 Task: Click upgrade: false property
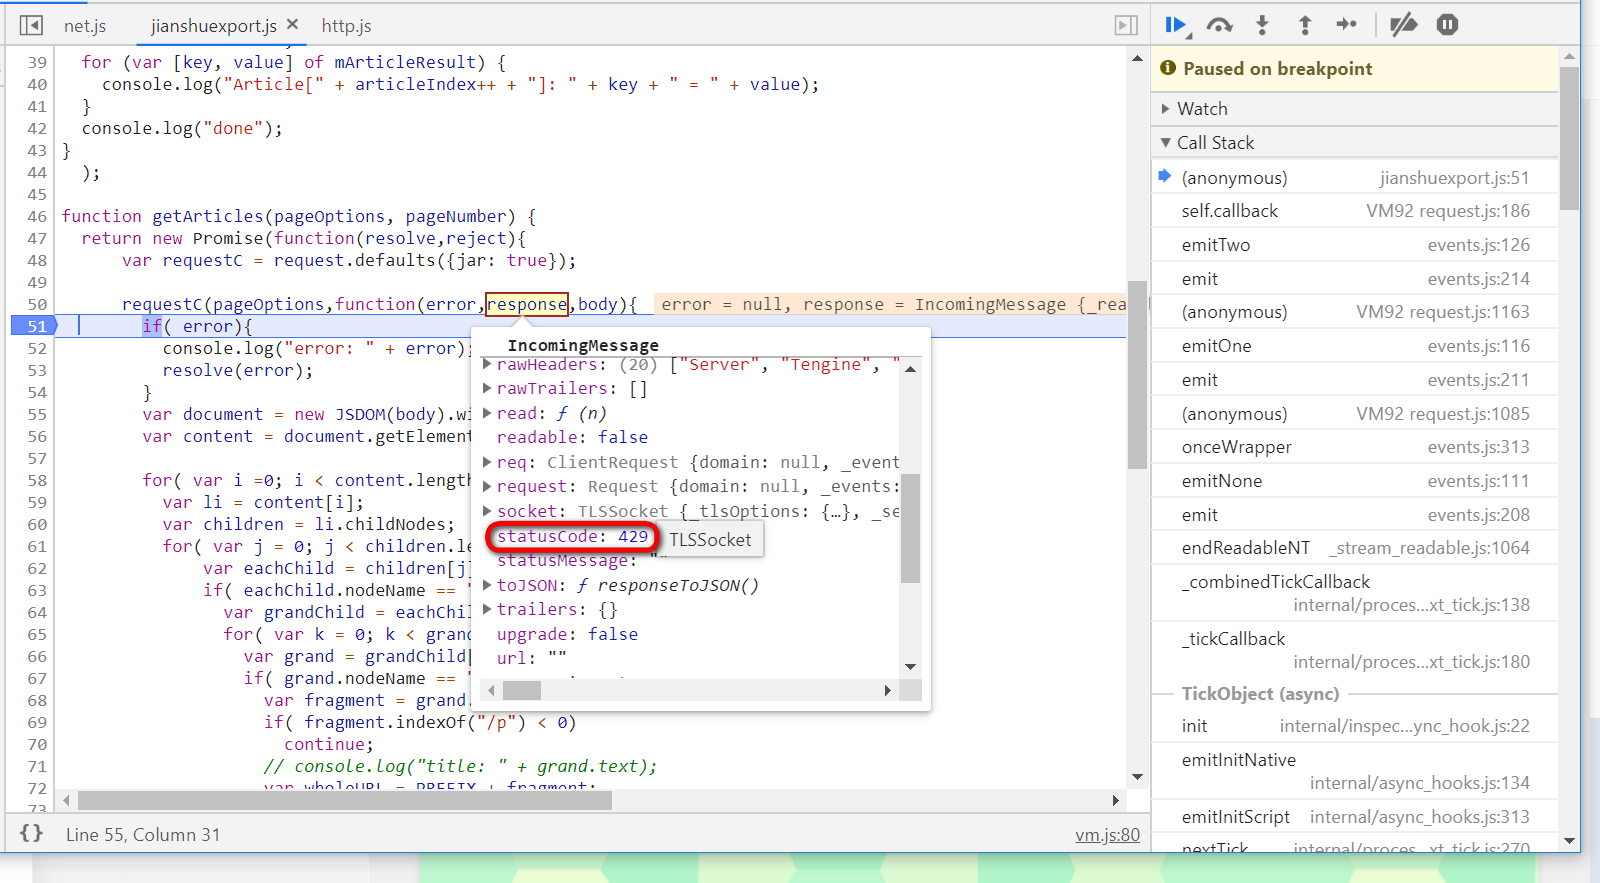(567, 634)
